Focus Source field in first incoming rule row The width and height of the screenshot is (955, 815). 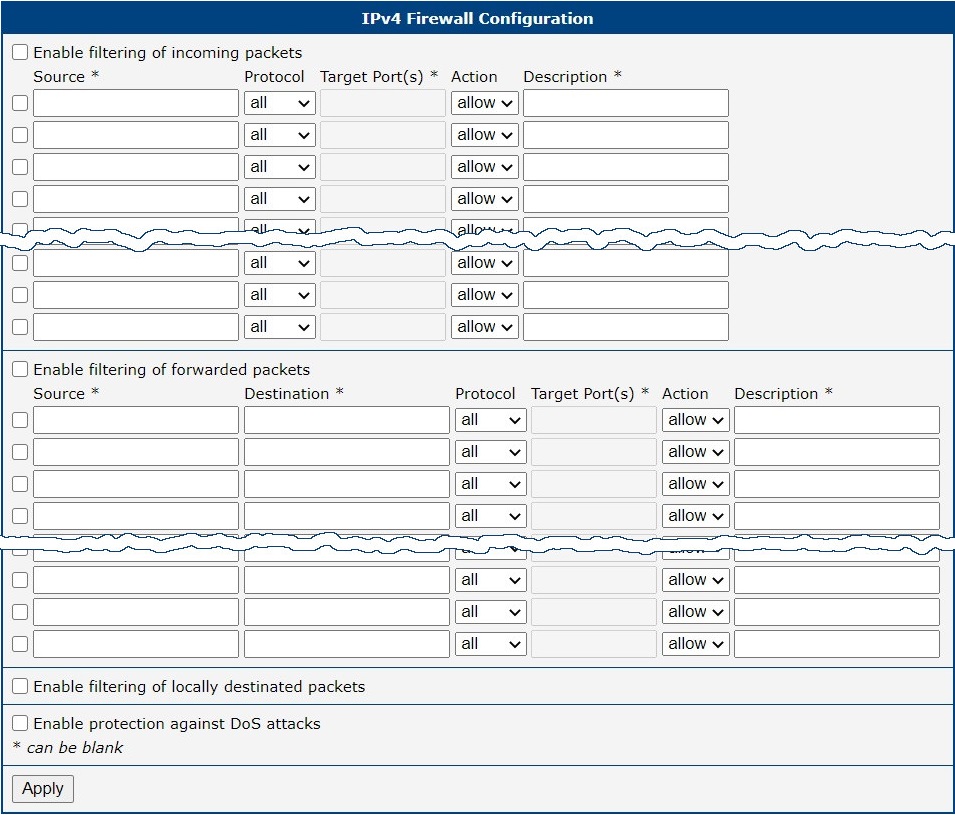click(x=136, y=103)
